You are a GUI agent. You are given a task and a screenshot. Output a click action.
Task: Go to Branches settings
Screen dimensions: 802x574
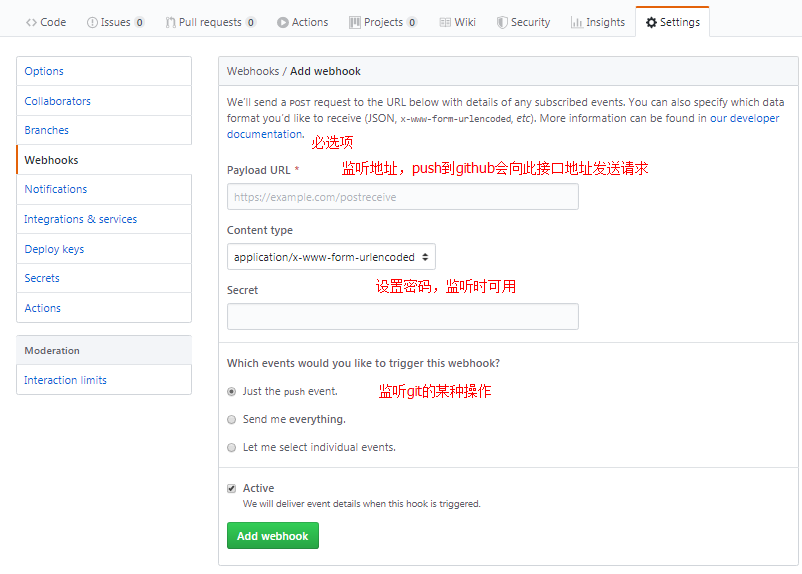104,130
